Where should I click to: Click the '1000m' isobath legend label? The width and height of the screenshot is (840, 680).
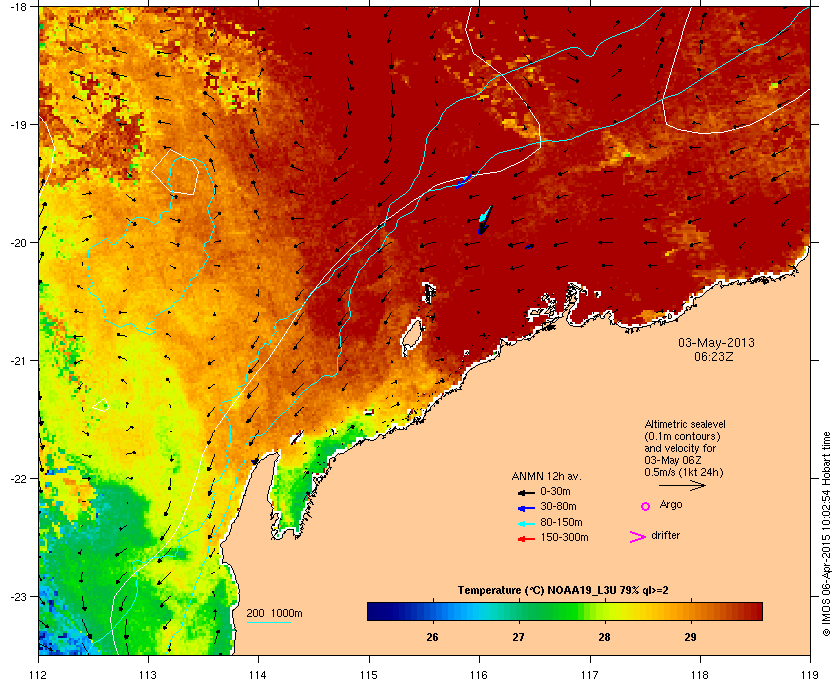[x=287, y=613]
